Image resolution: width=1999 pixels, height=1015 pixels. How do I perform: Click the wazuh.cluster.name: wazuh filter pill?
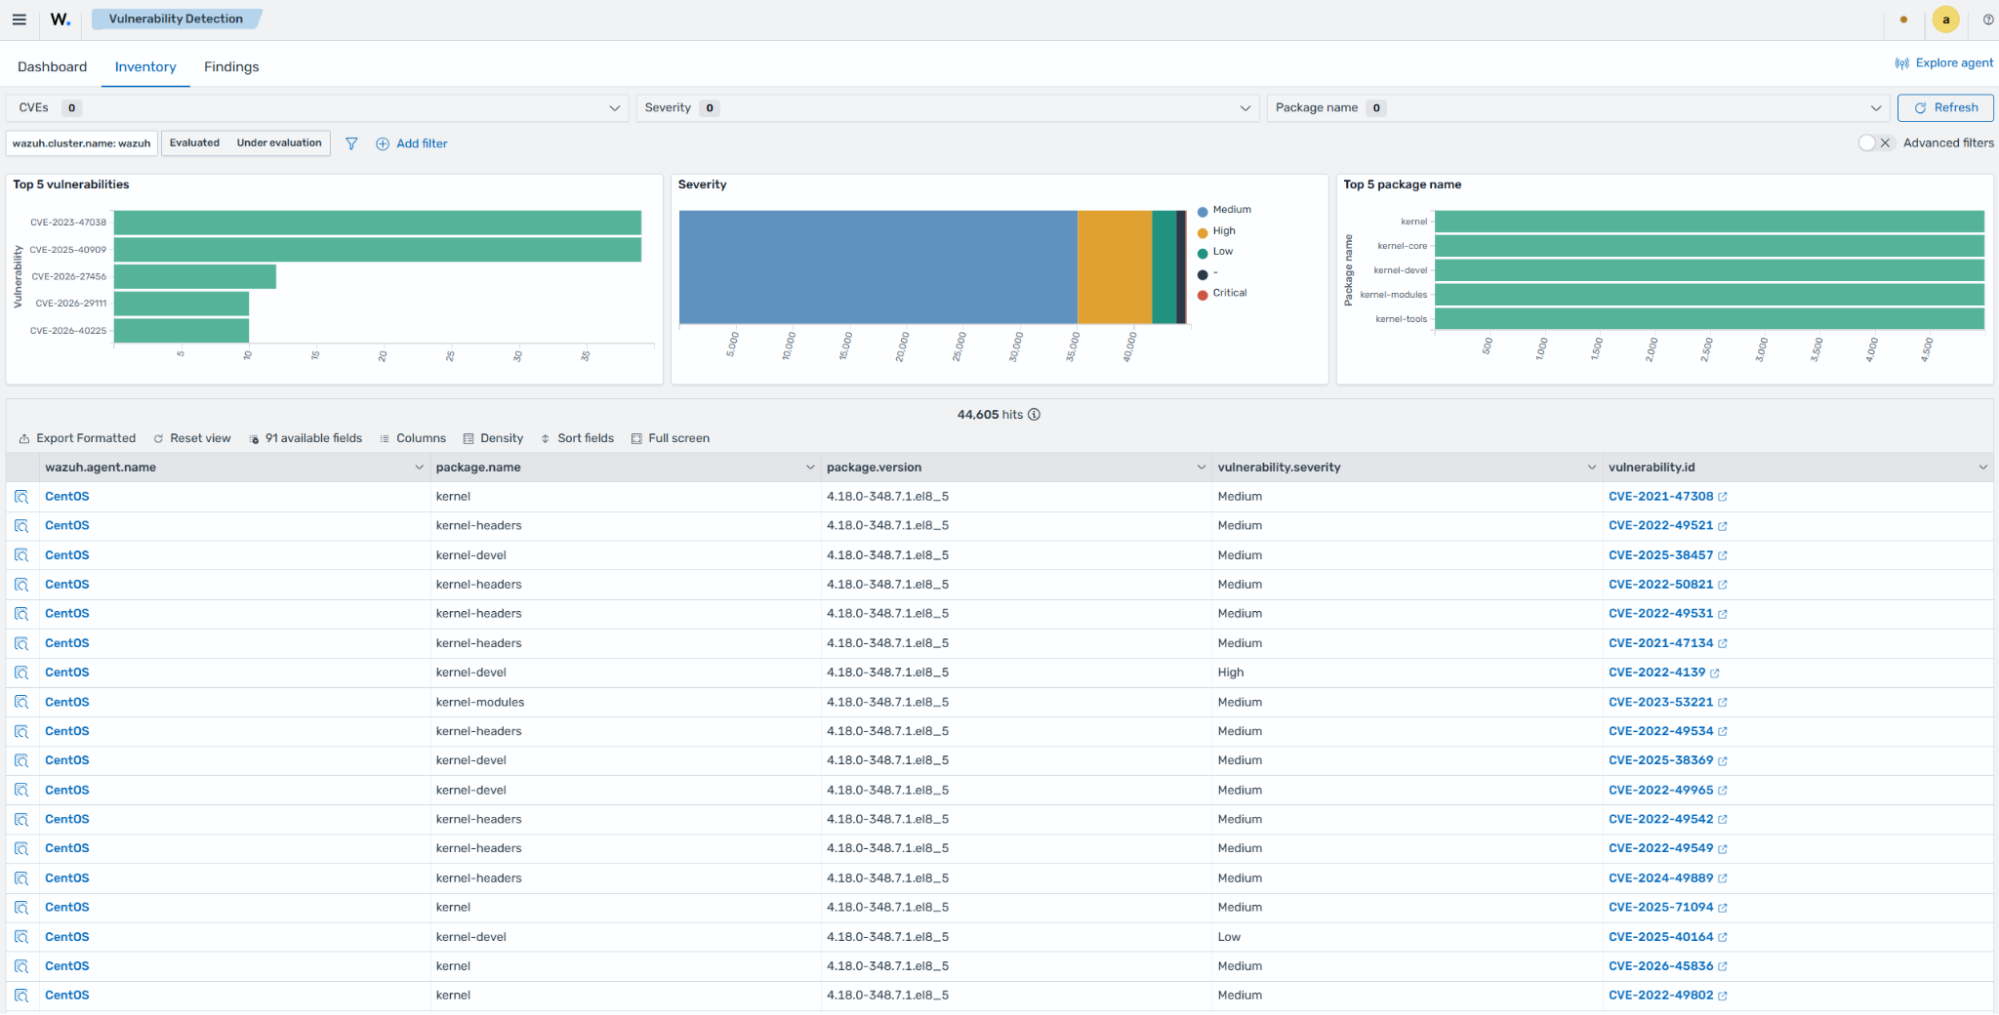[x=82, y=144]
